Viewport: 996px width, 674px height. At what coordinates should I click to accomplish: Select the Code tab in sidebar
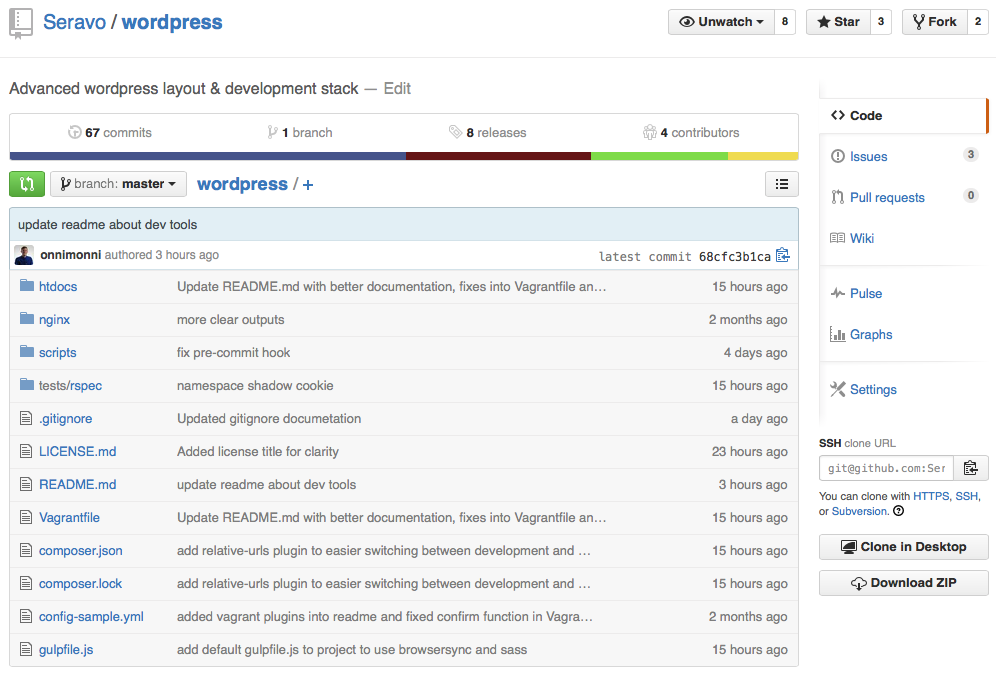click(x=903, y=116)
